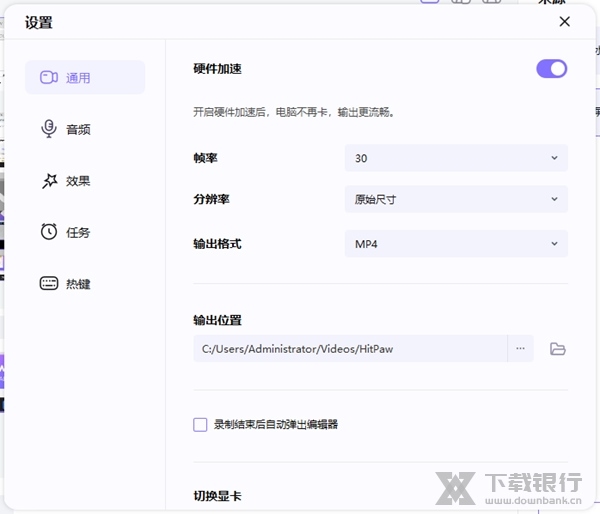Toggle the 硬件加速 hardware acceleration switch
The image size is (600, 514).
(x=551, y=69)
